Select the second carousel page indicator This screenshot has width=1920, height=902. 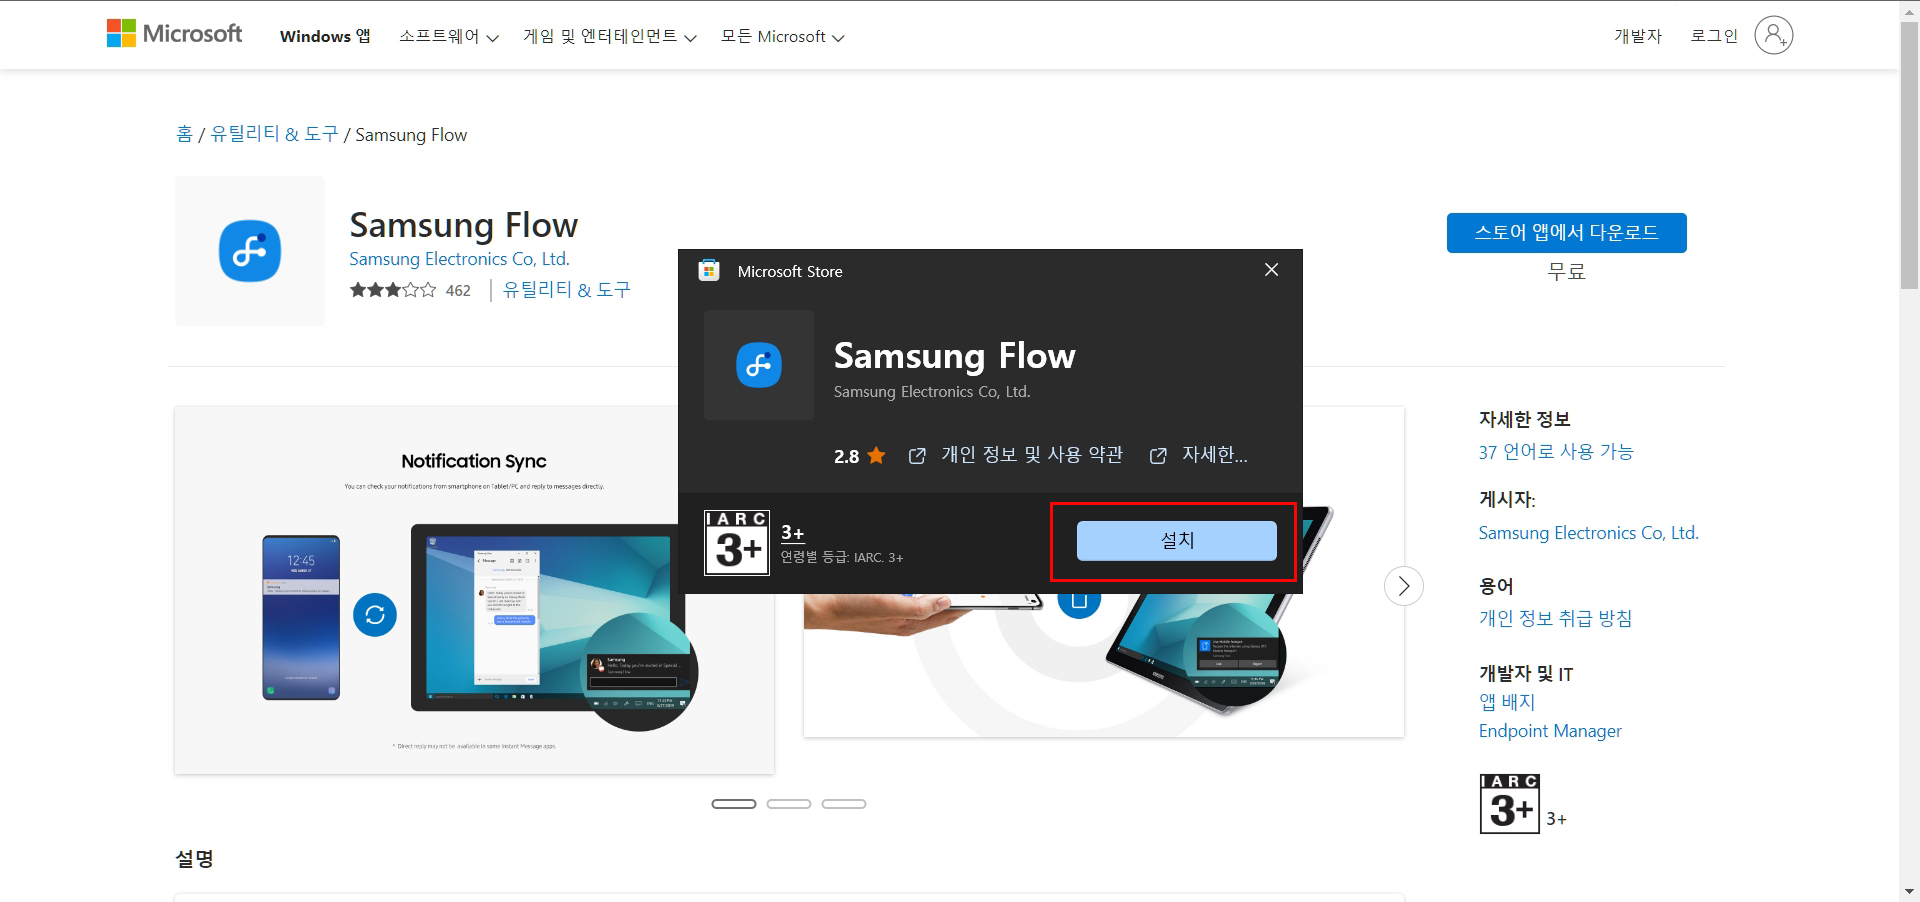coord(788,804)
